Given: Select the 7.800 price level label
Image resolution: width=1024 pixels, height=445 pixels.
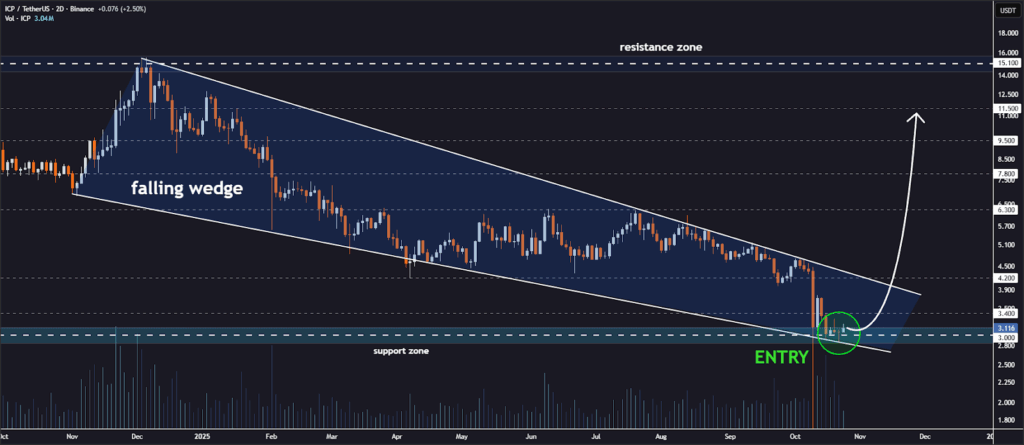Looking at the screenshot, I should tap(1005, 173).
